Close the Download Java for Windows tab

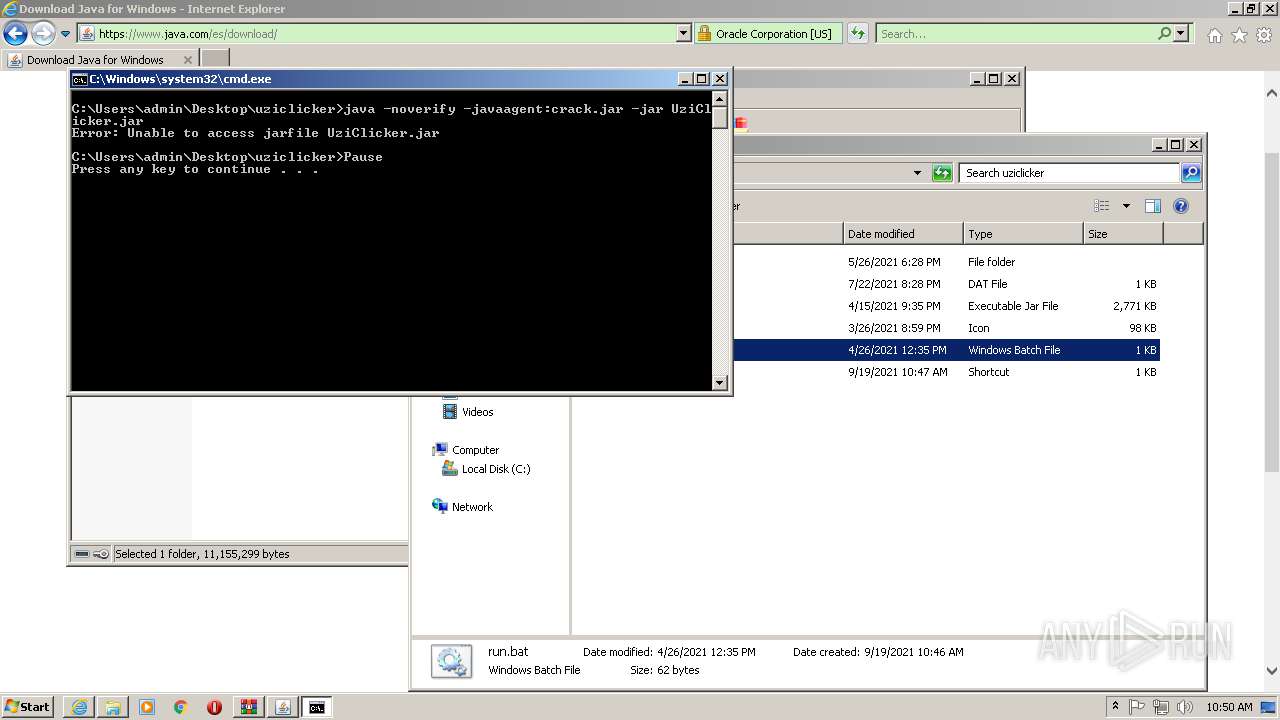tap(187, 60)
